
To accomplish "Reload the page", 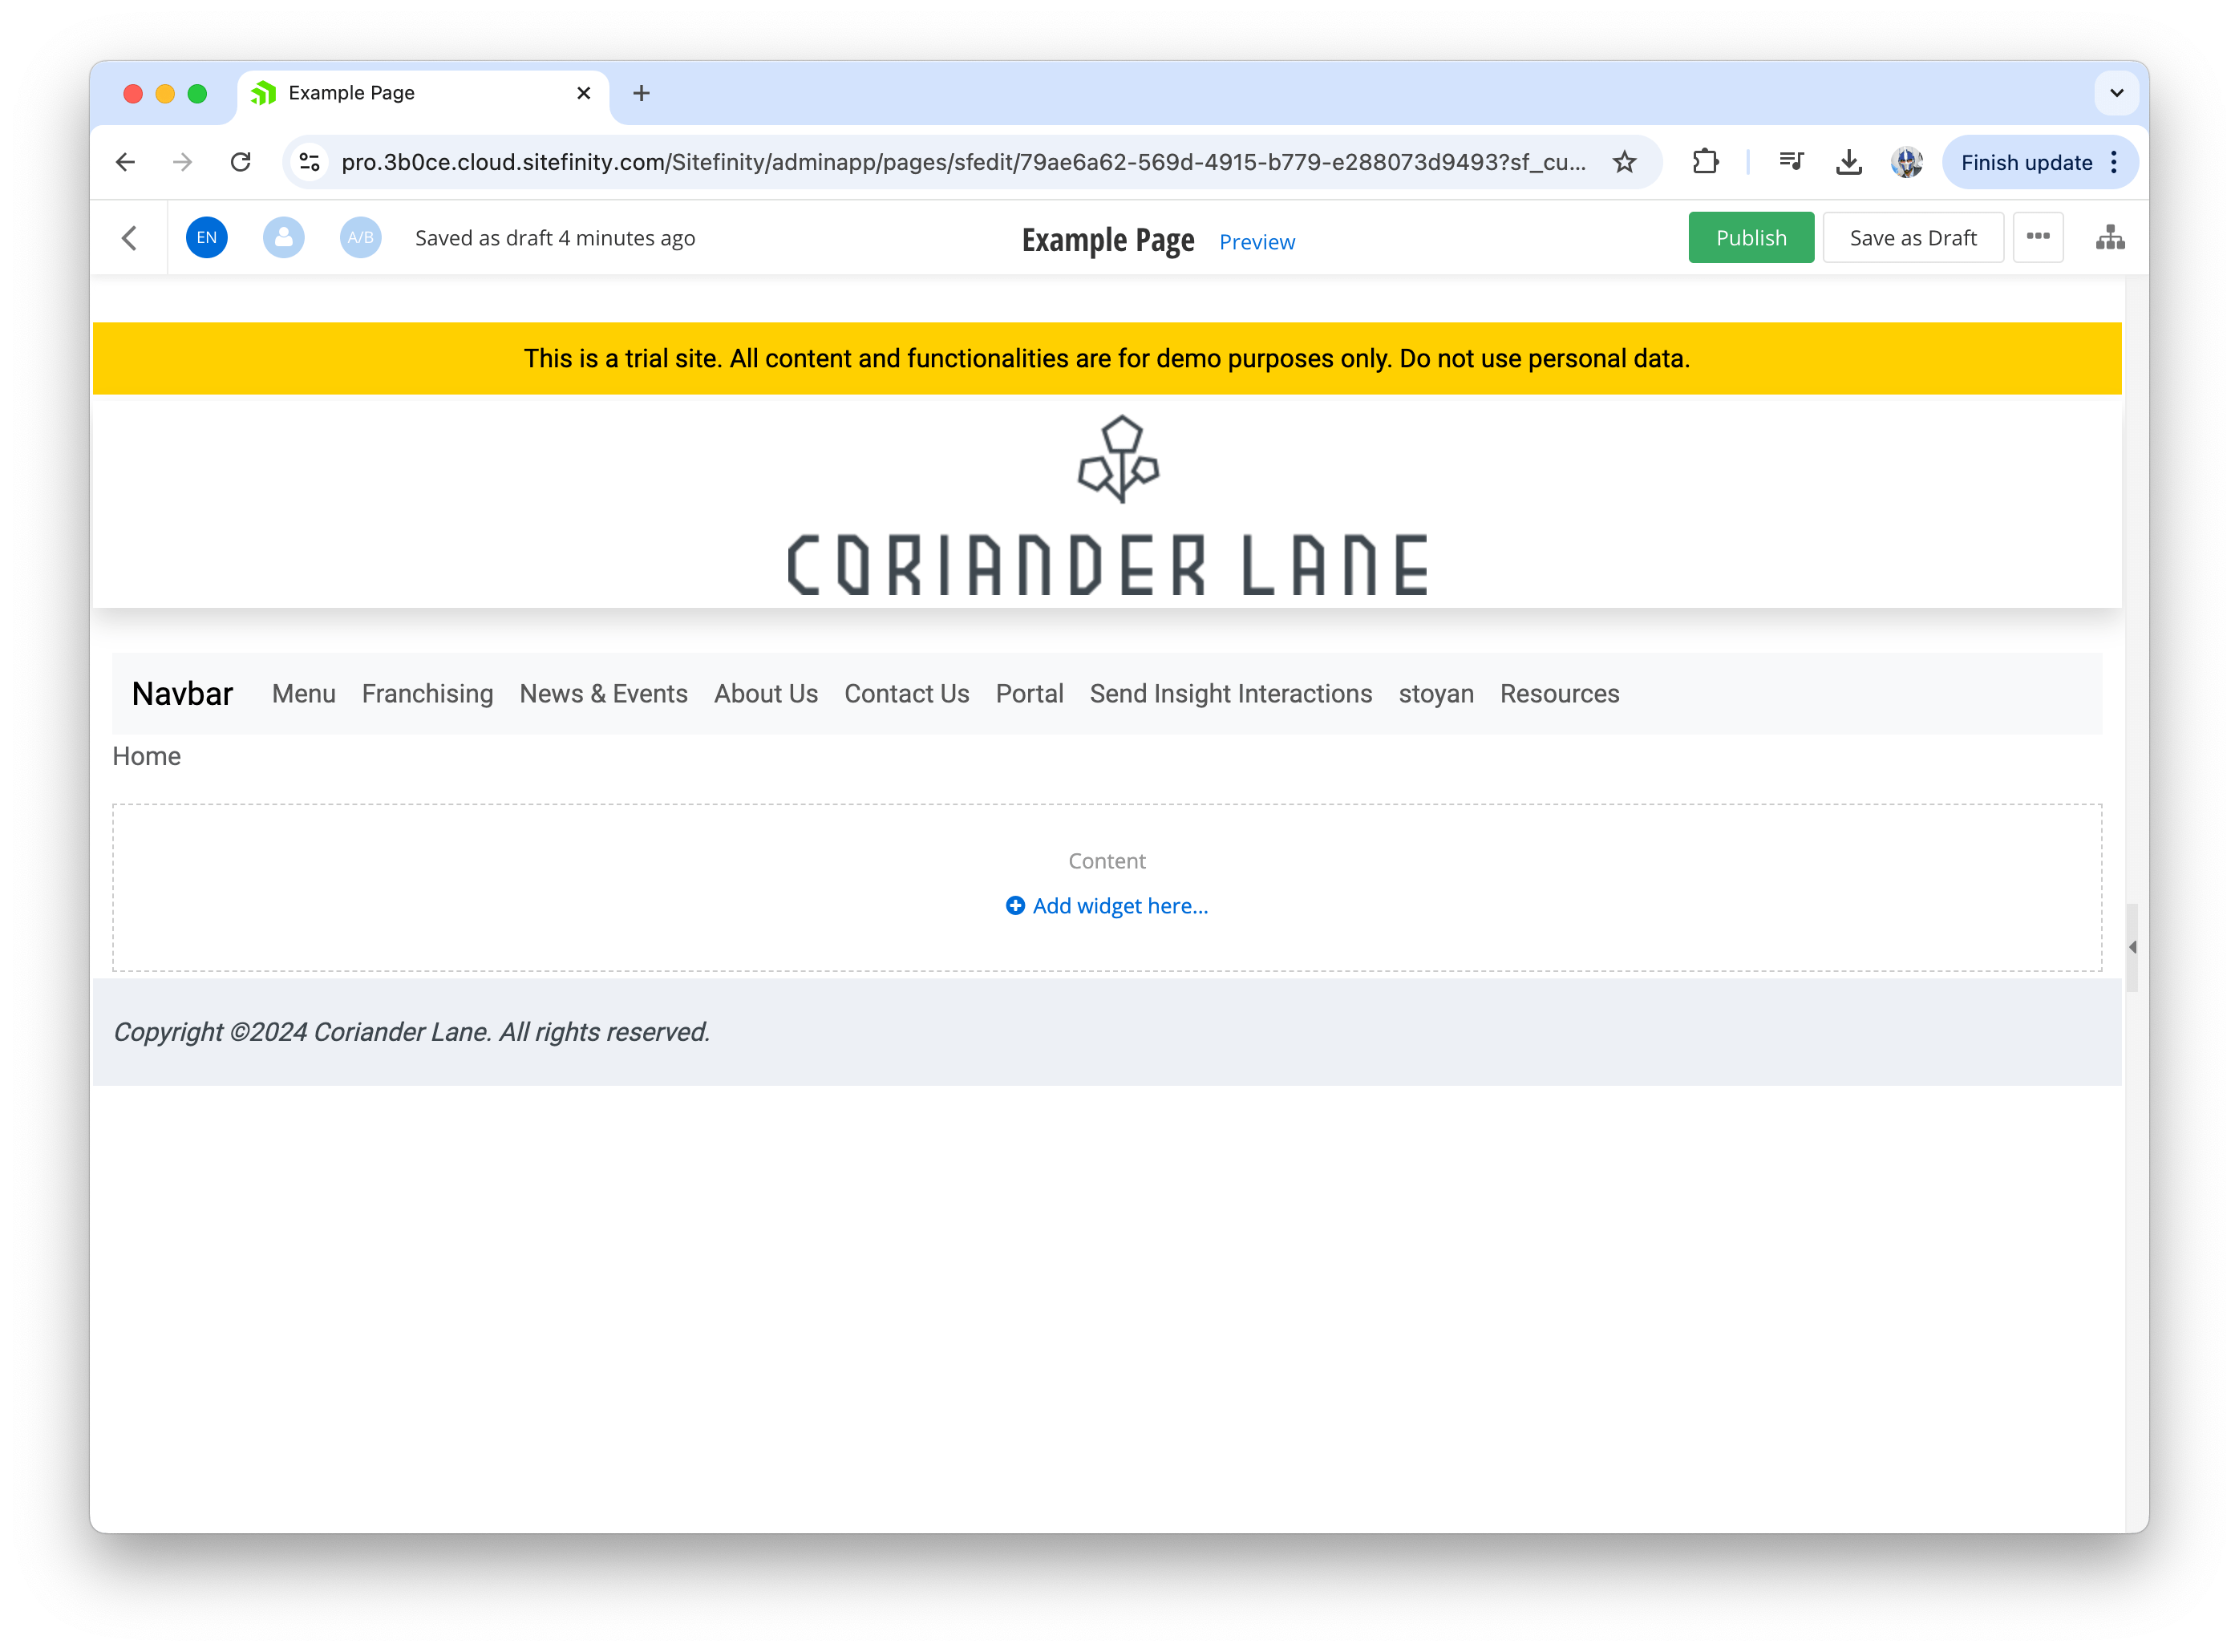I will pos(241,162).
